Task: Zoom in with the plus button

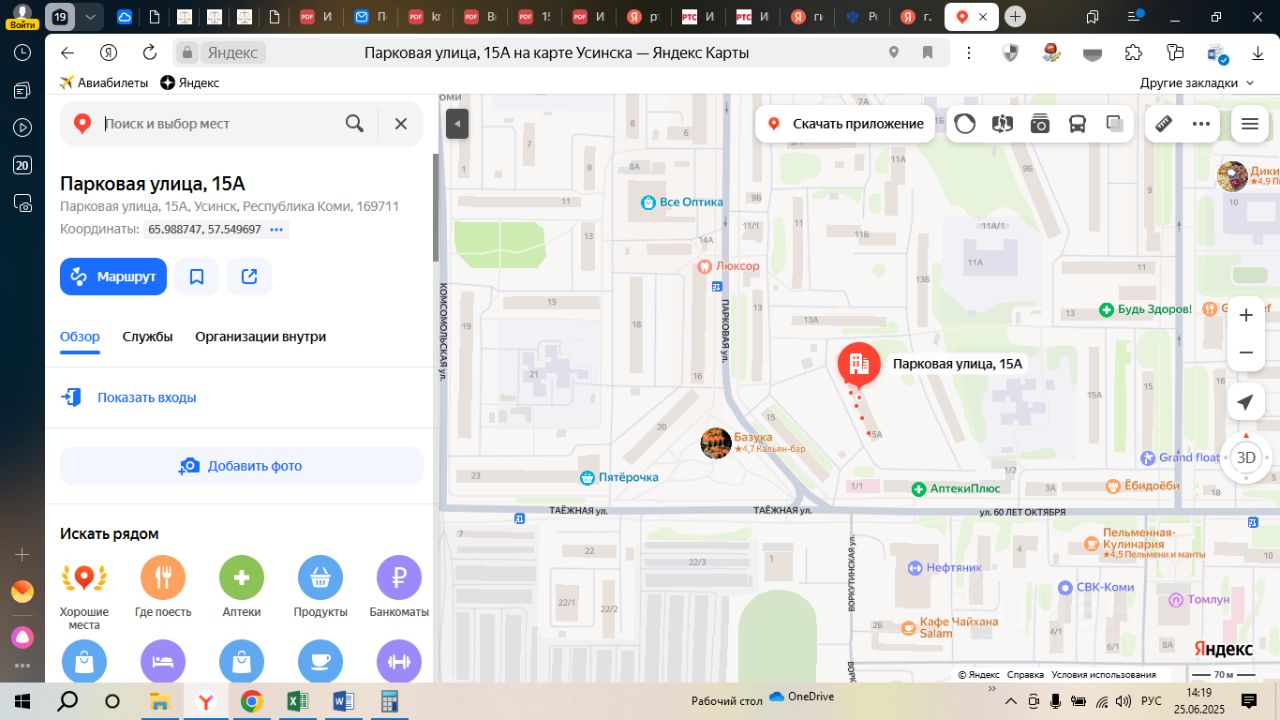Action: click(1246, 315)
